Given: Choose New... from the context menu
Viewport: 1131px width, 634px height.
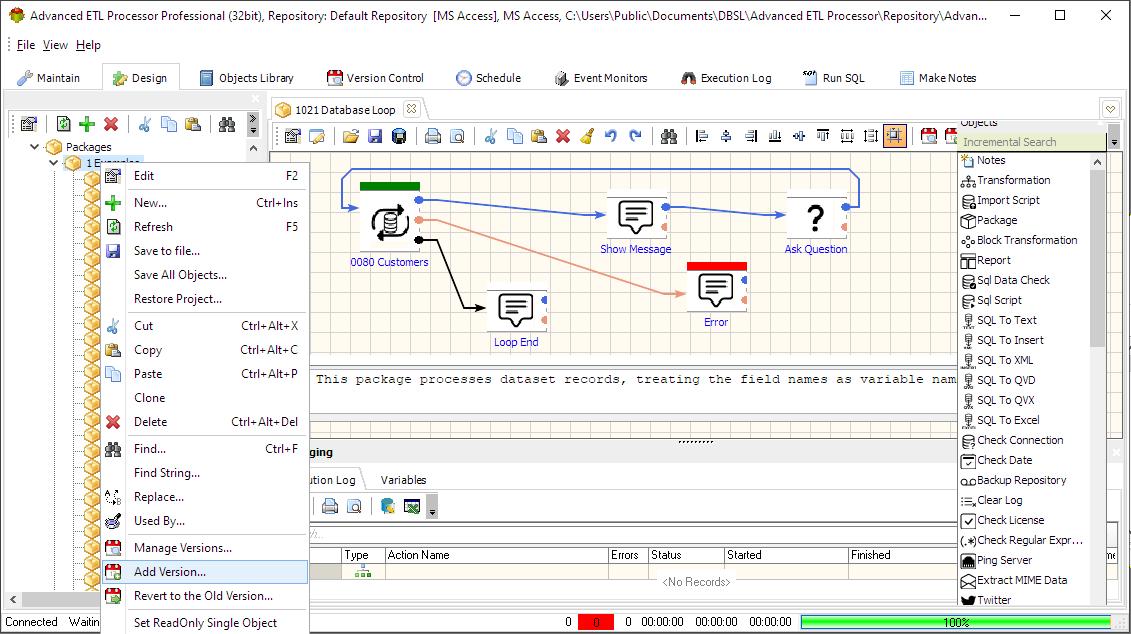Looking at the screenshot, I should pyautogui.click(x=205, y=203).
